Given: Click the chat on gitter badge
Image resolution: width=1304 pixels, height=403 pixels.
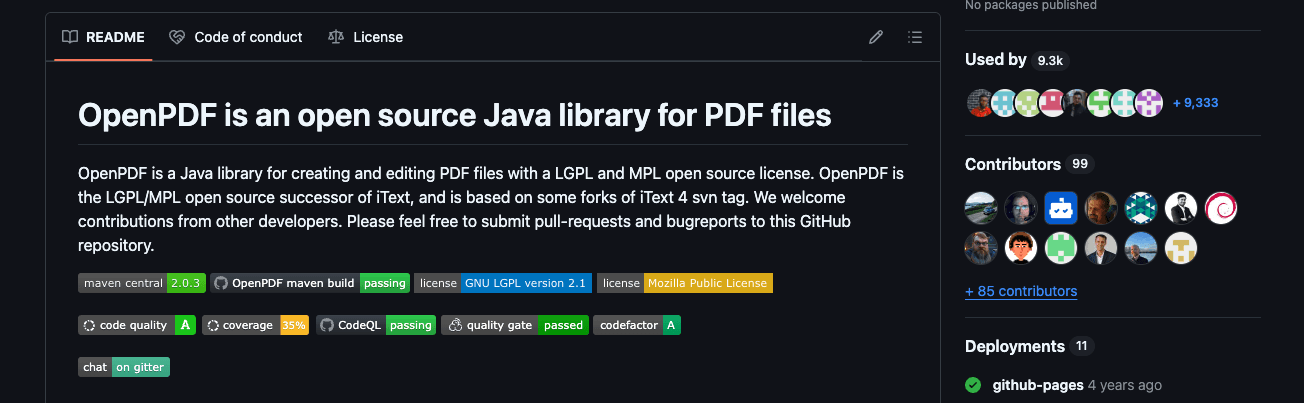Looking at the screenshot, I should (124, 367).
